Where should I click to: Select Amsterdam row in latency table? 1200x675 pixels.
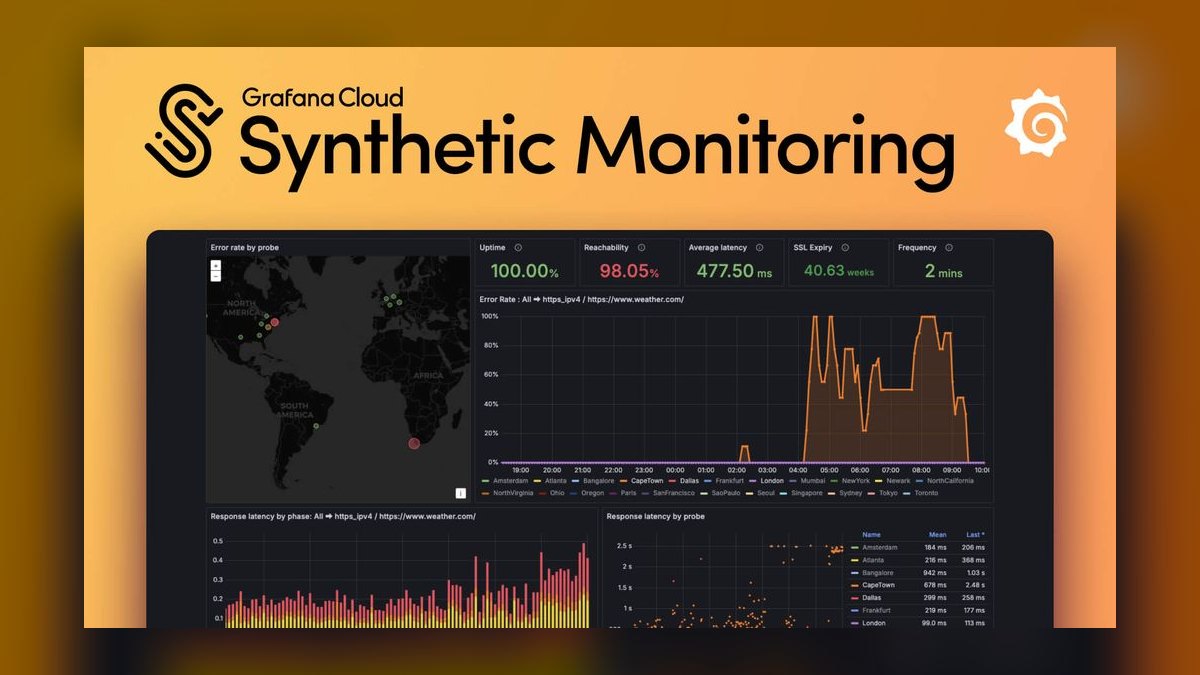917,547
